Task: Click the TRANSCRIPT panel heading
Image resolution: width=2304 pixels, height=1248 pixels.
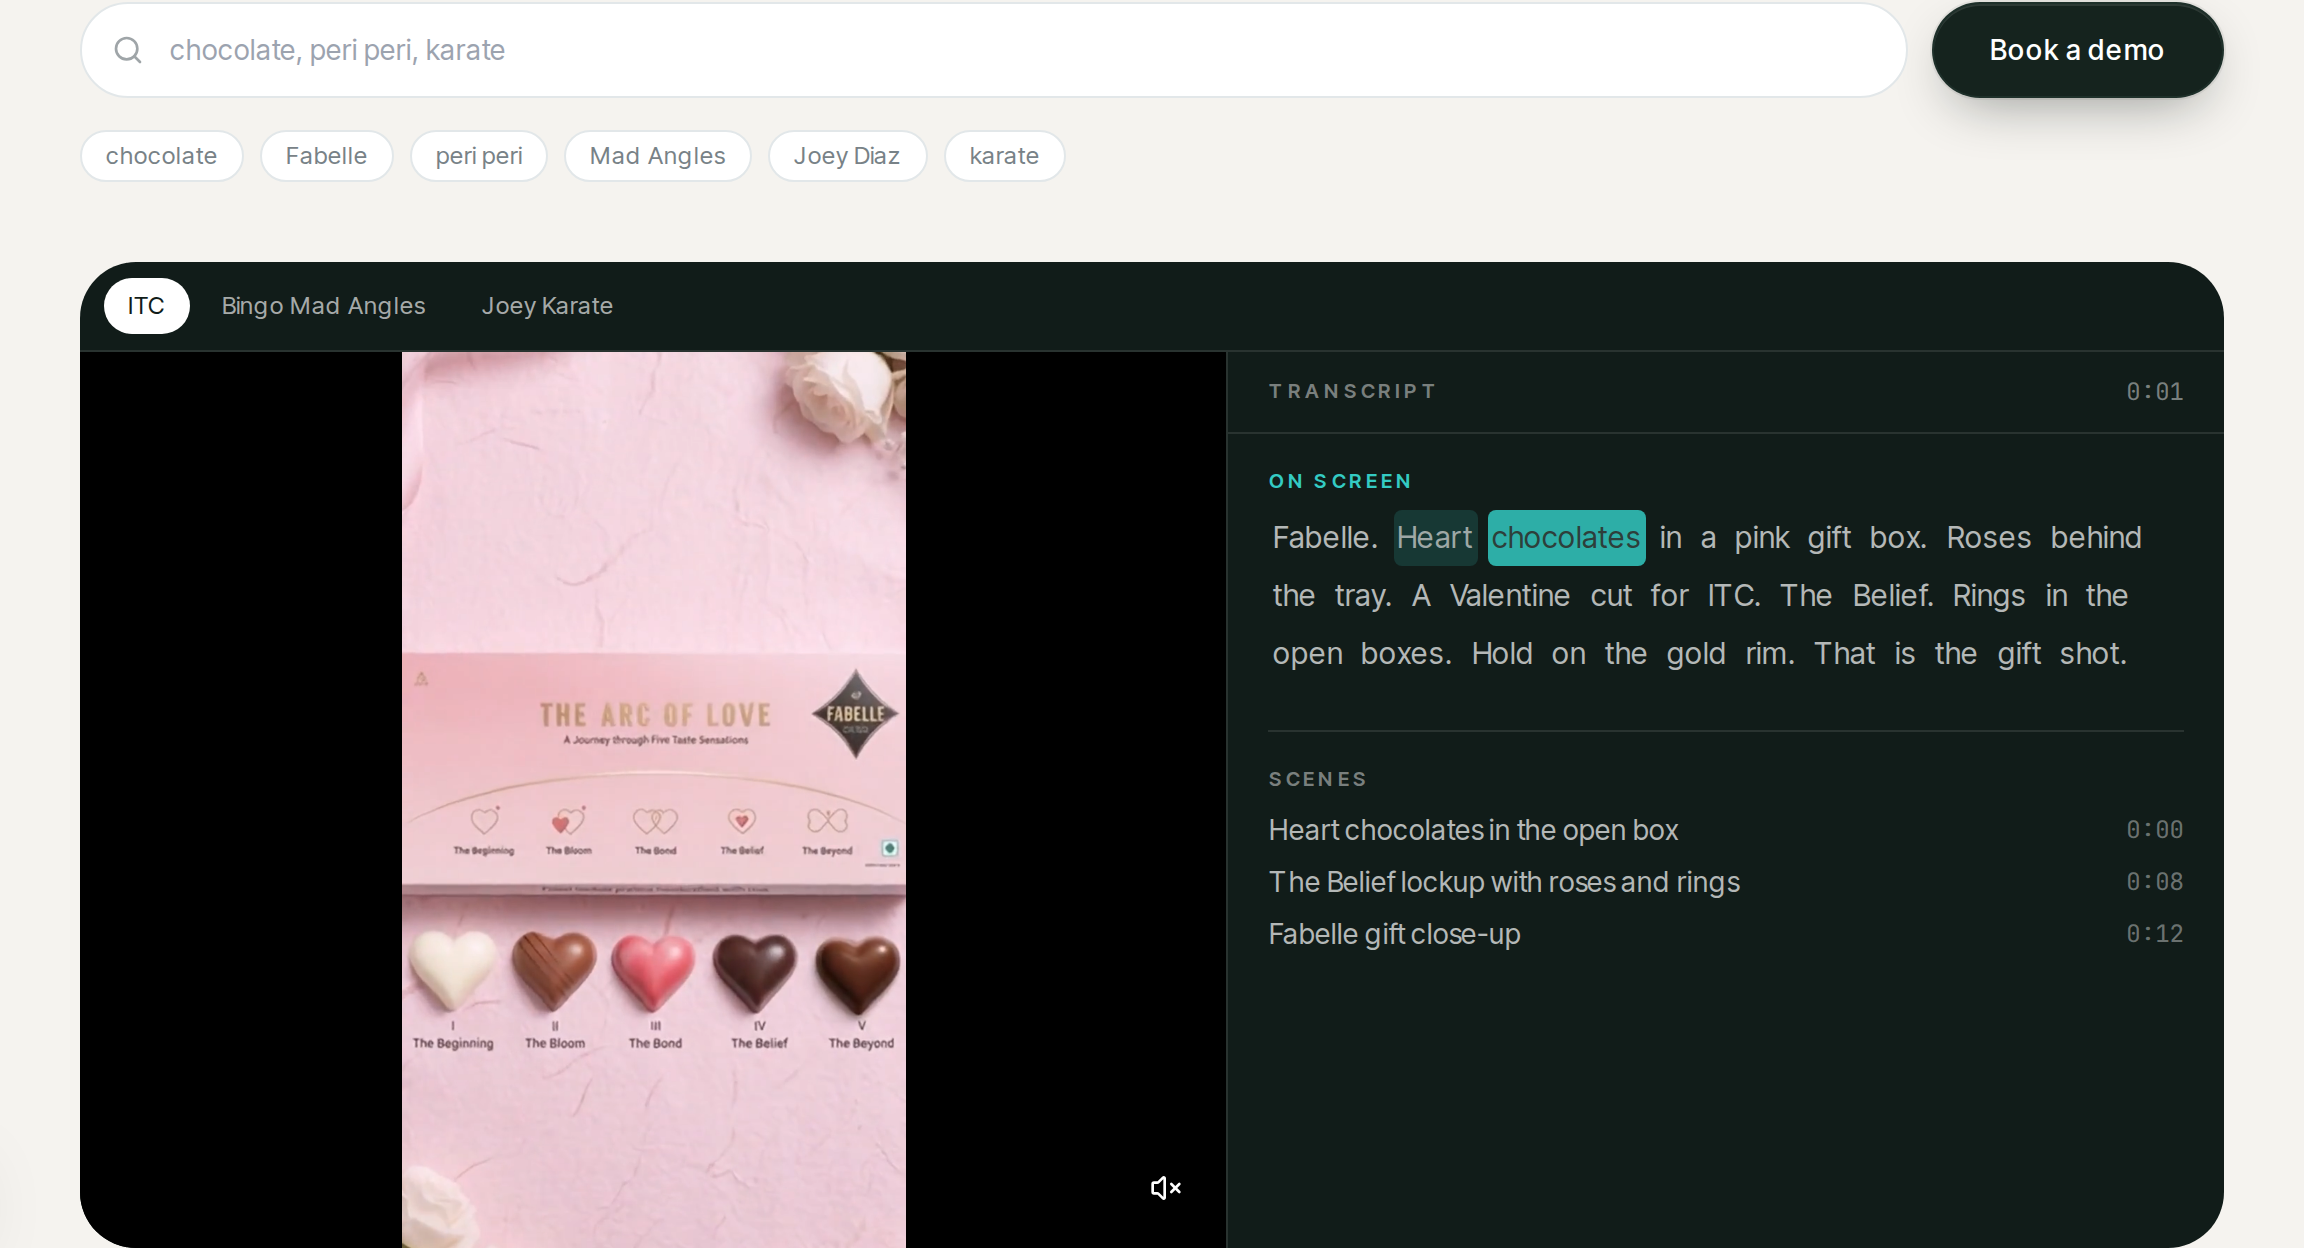Action: [1352, 391]
